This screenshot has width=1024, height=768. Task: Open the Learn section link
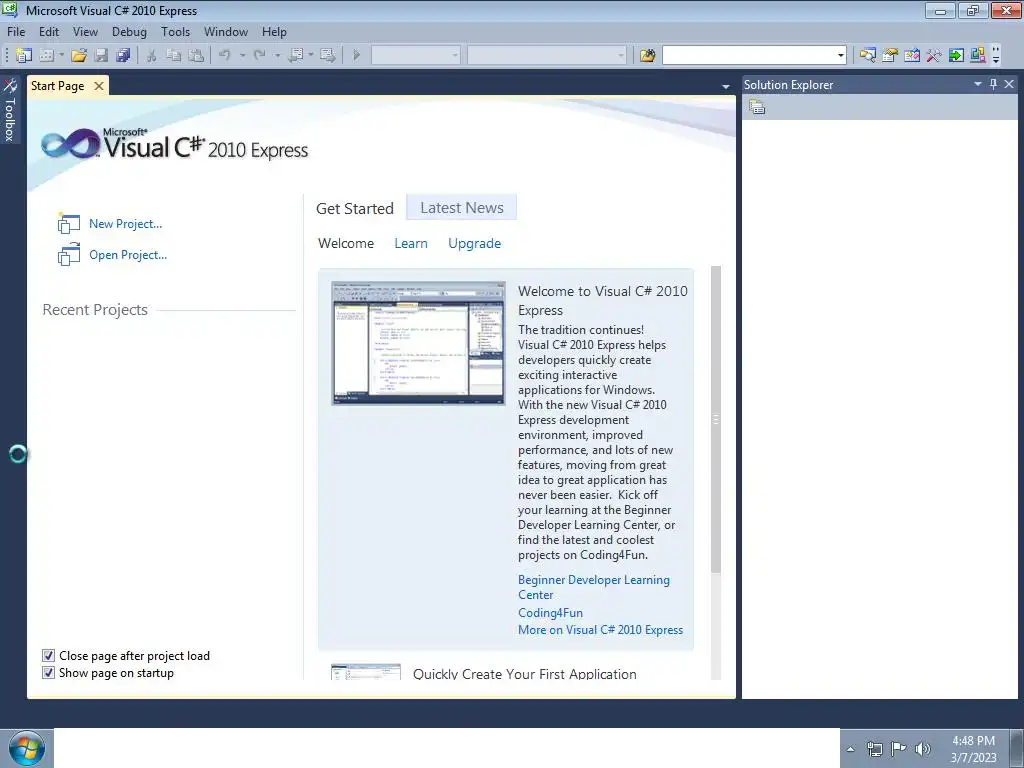pos(411,243)
